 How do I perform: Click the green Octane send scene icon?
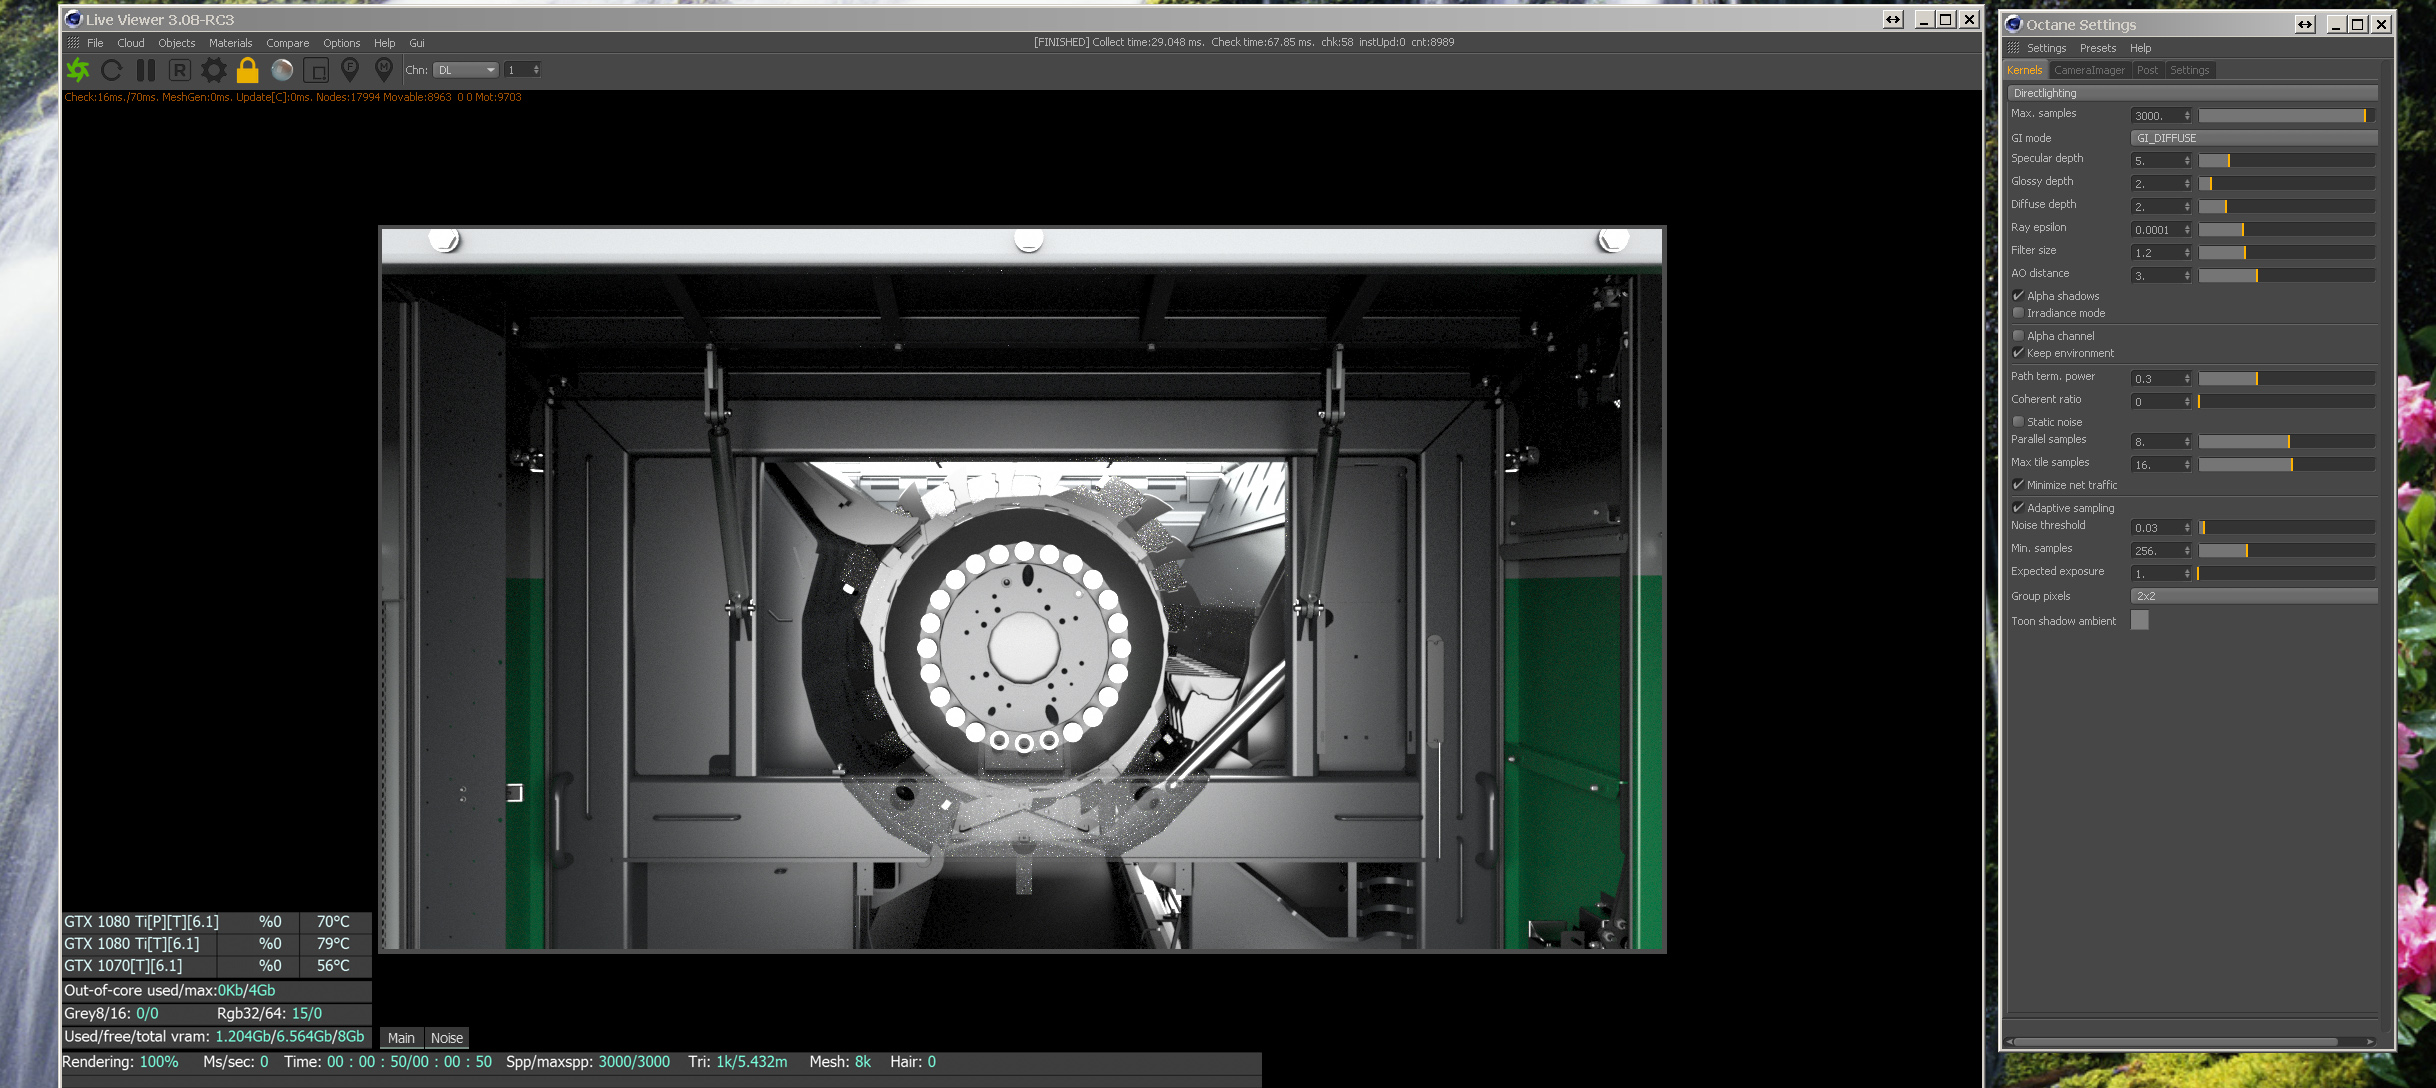78,70
